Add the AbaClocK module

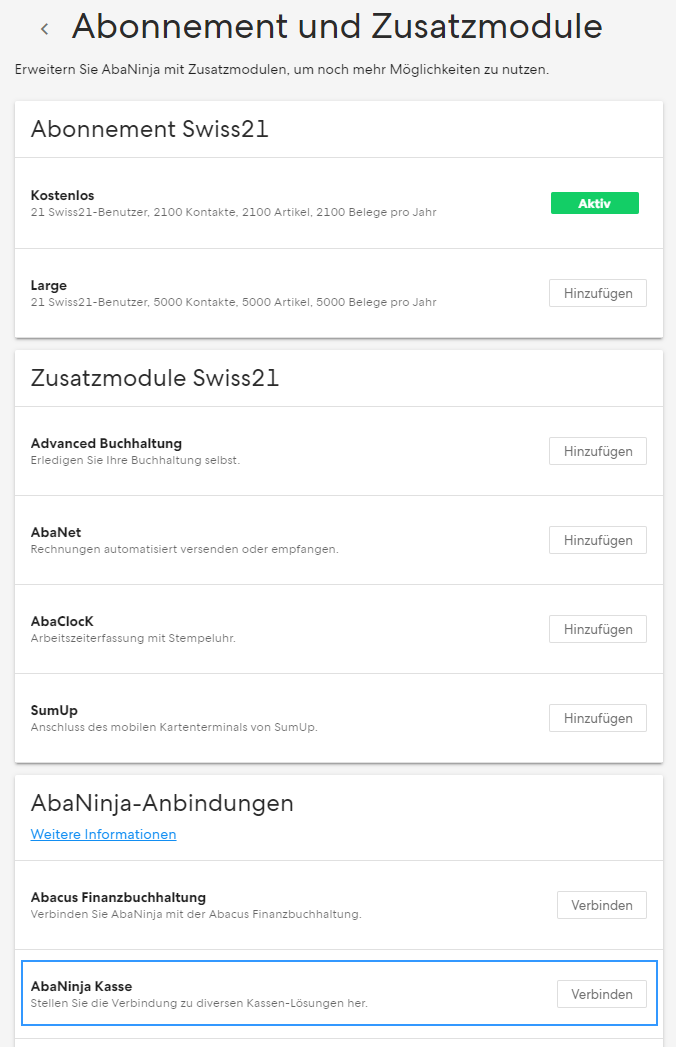[598, 629]
